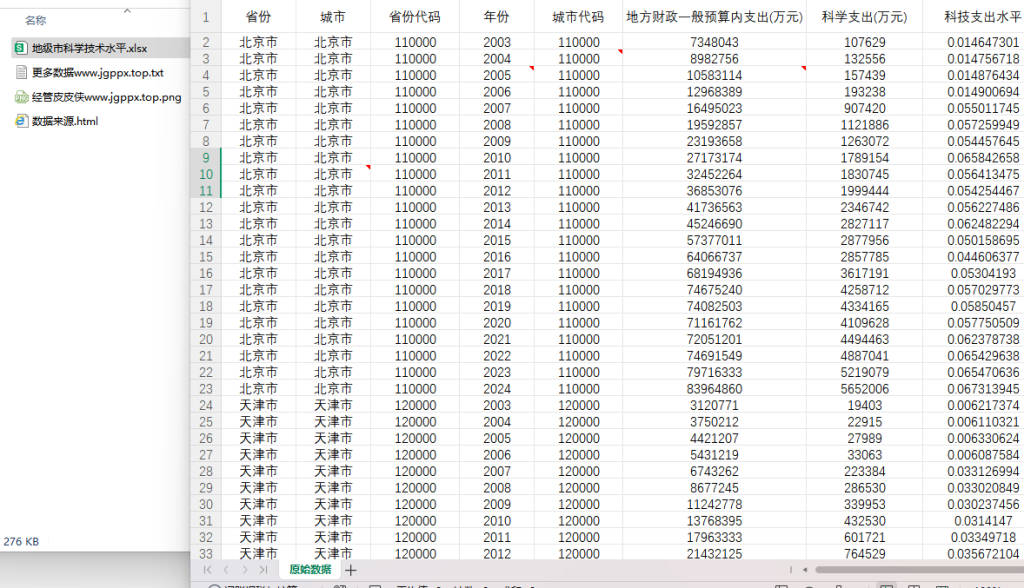Click the cell with value 107629

[x=865, y=42]
